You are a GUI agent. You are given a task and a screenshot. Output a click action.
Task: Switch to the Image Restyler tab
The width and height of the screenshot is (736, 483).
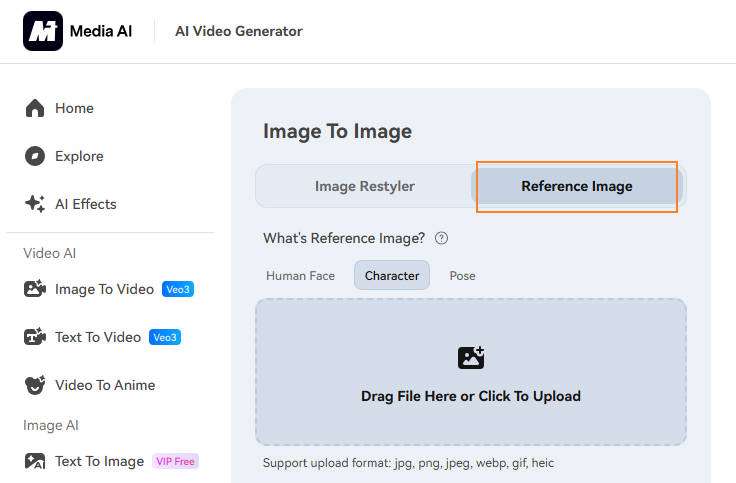tap(364, 186)
